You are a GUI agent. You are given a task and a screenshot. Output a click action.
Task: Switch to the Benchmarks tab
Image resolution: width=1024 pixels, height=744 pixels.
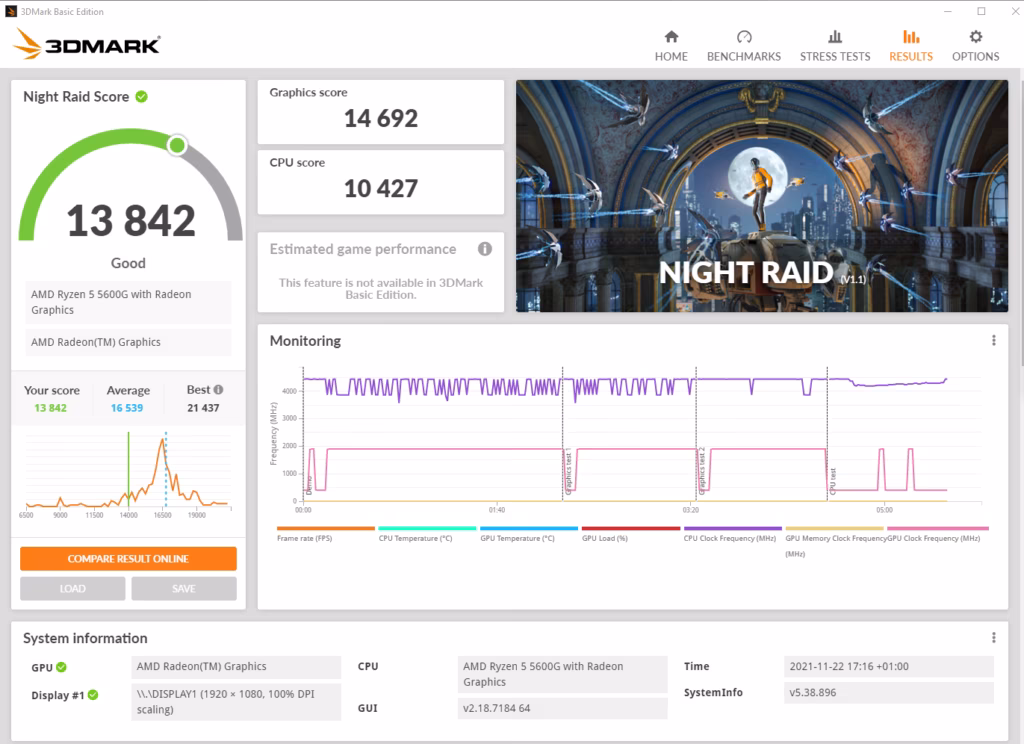[743, 46]
